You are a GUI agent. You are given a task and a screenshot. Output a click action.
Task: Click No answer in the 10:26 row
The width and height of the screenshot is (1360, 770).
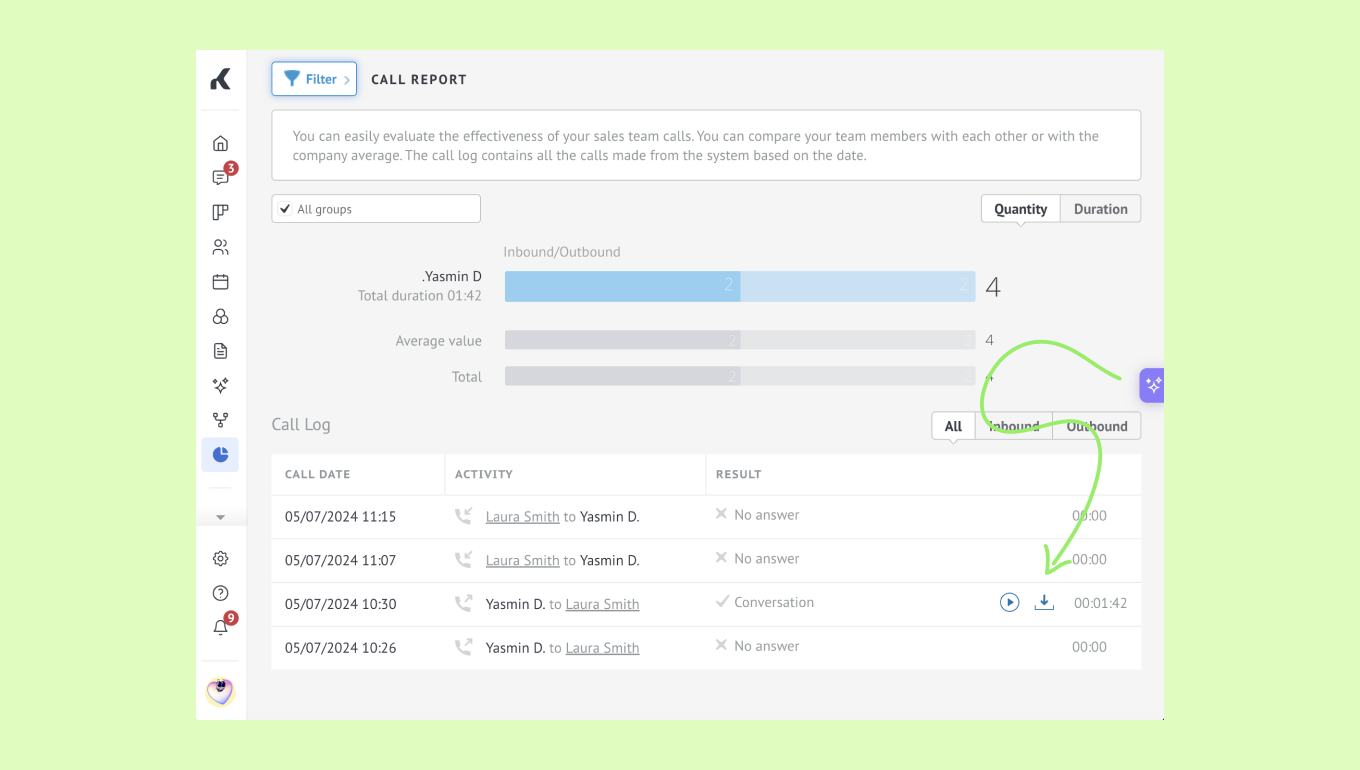pyautogui.click(x=767, y=646)
